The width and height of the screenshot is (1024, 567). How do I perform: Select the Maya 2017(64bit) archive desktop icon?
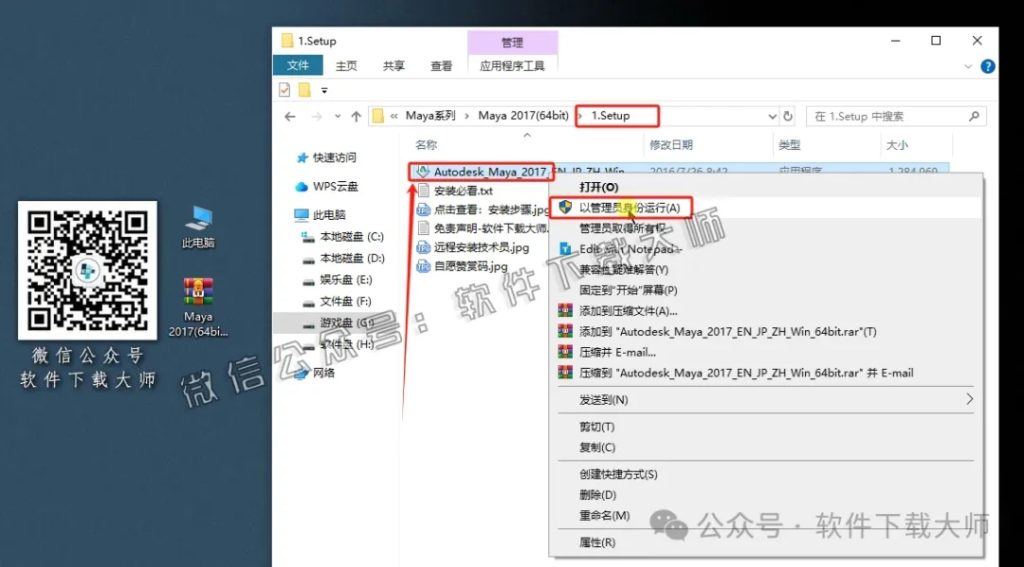[x=198, y=307]
